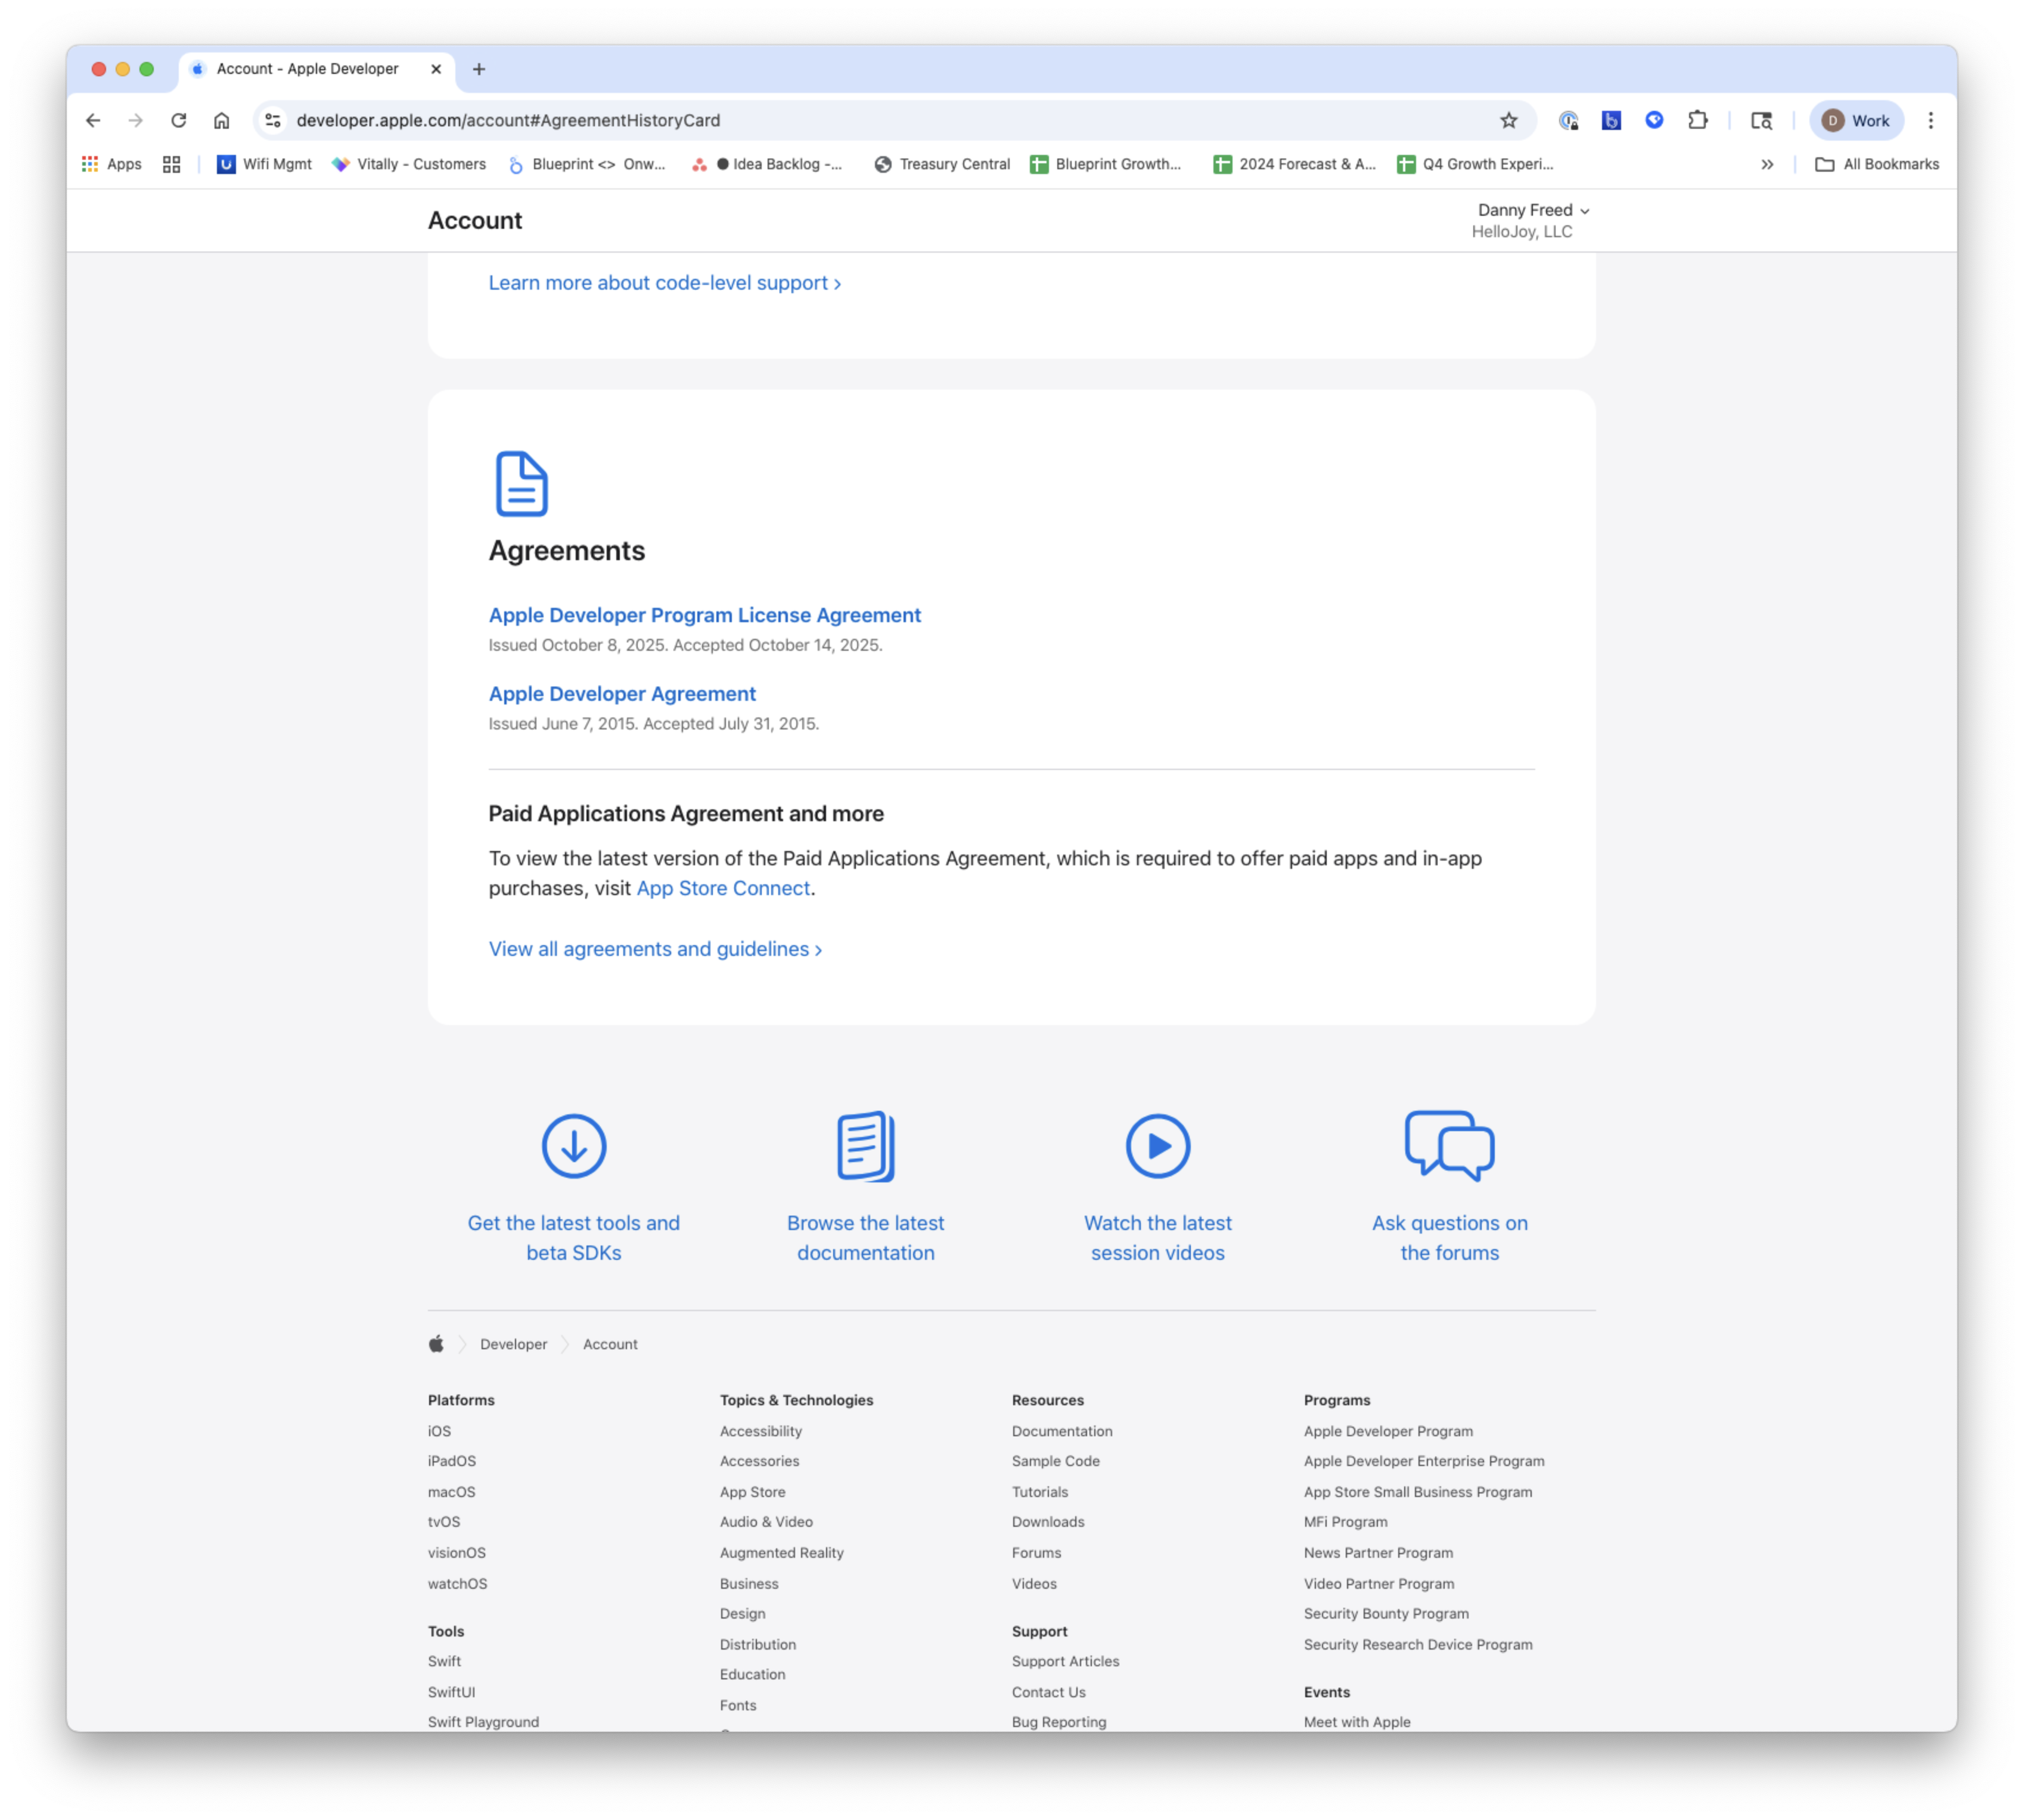Expand Danny Freed account dropdown
Image resolution: width=2024 pixels, height=1820 pixels.
coord(1532,210)
